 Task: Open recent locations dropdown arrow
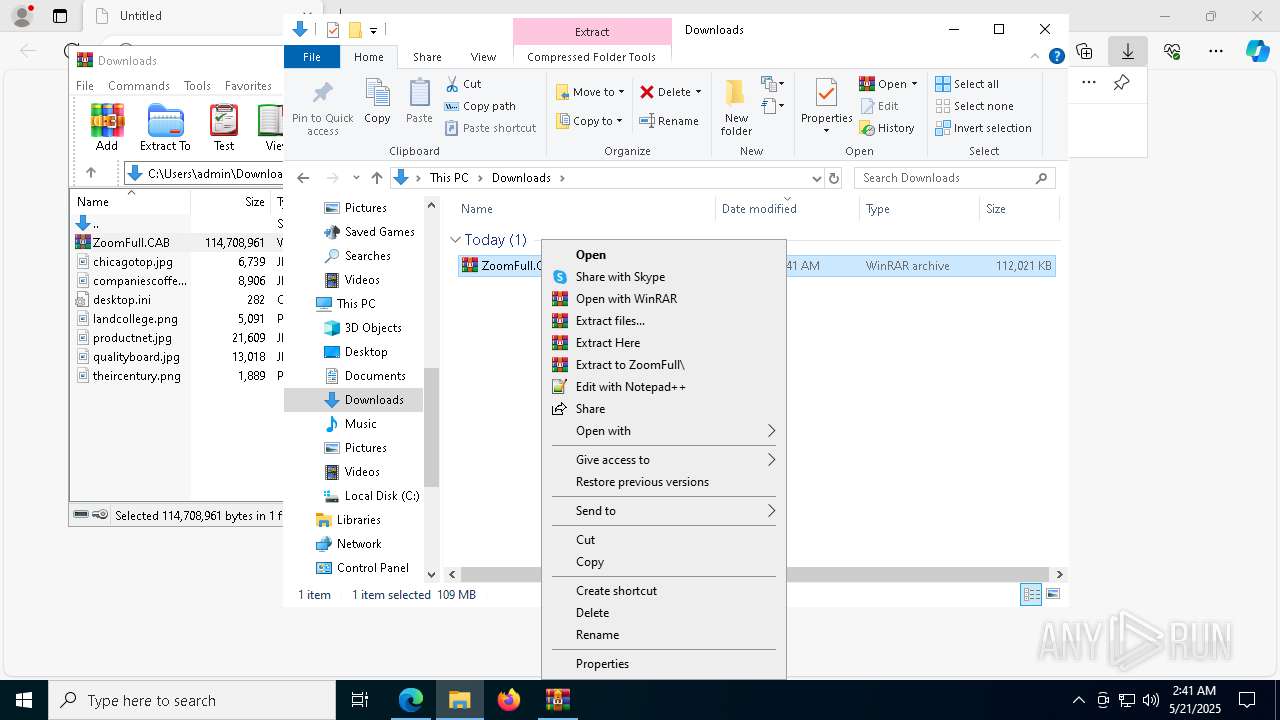tap(355, 178)
